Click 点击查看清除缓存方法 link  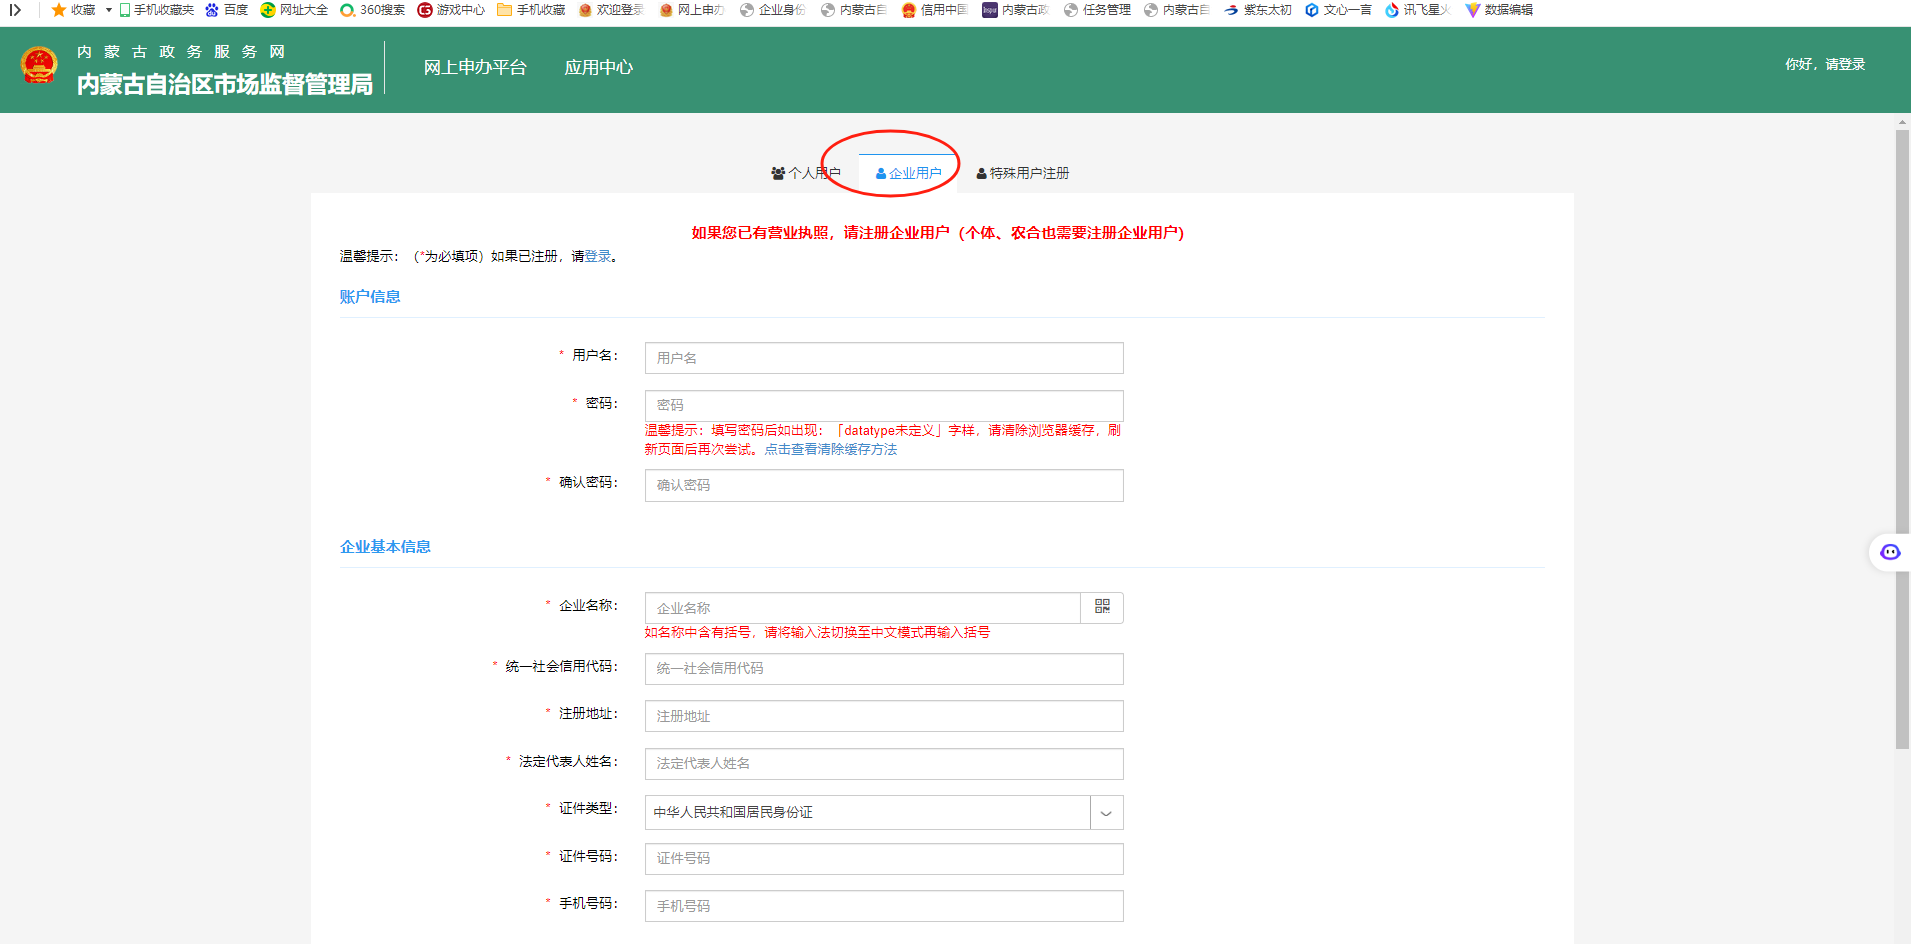coord(830,449)
